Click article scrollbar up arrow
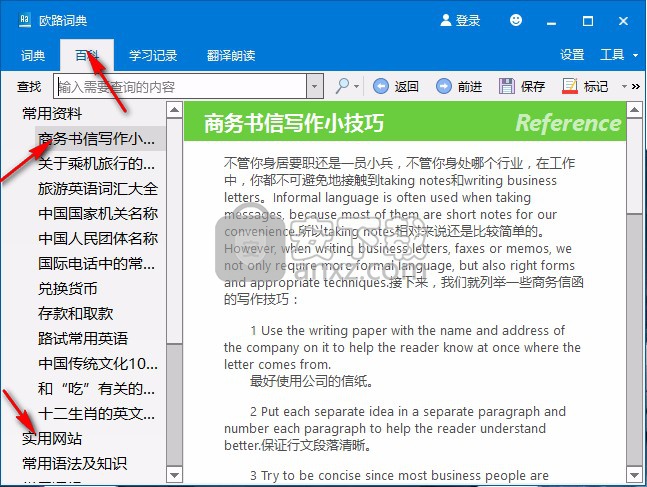The height and width of the screenshot is (487, 647). coord(634,110)
